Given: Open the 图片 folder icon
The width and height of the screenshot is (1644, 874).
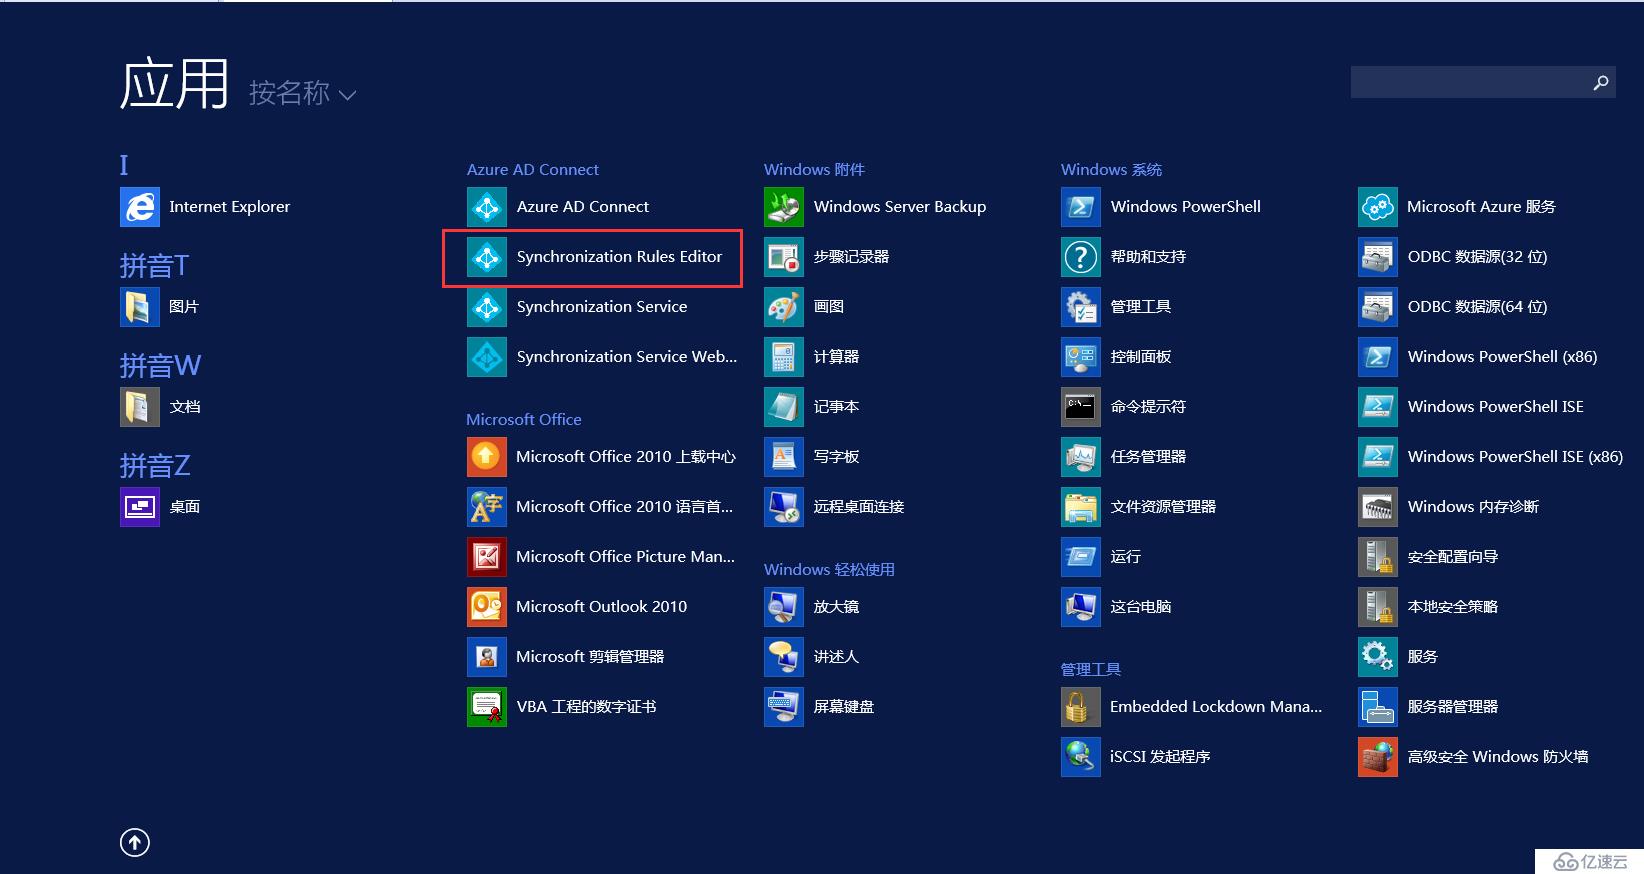Looking at the screenshot, I should click(140, 307).
